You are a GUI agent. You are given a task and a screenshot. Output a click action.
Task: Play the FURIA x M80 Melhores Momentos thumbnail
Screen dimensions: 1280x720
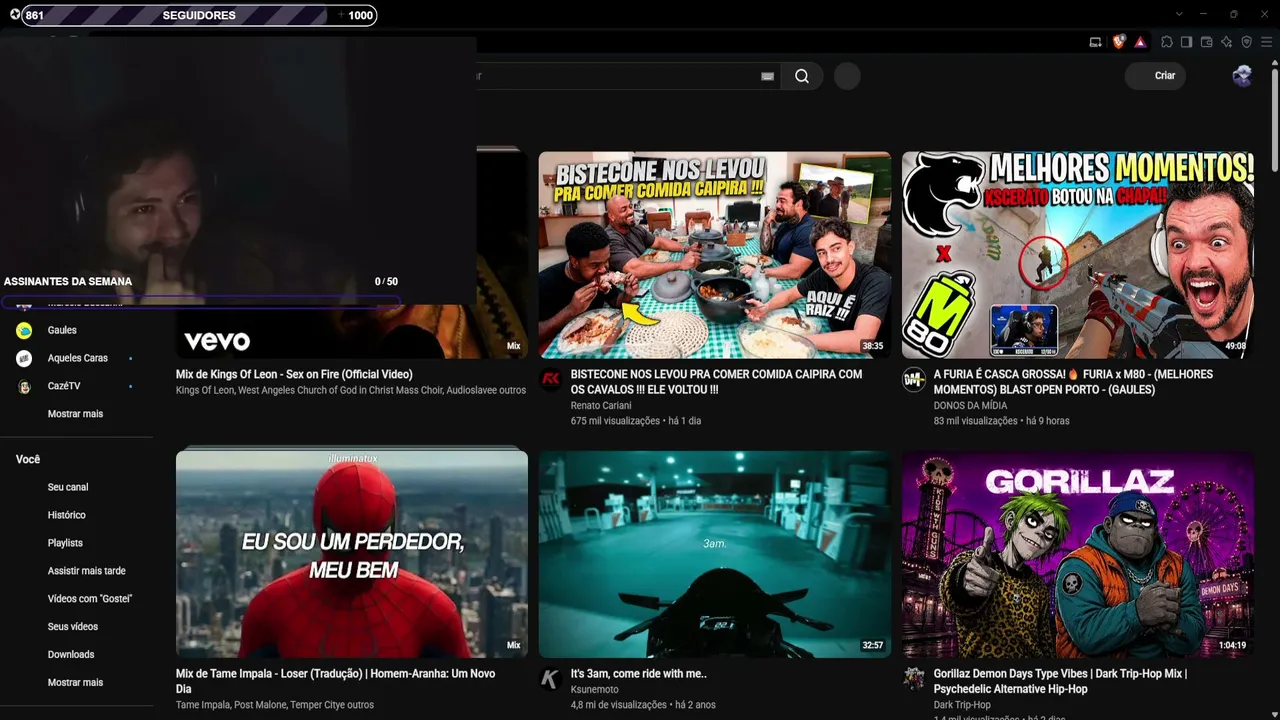[1078, 255]
